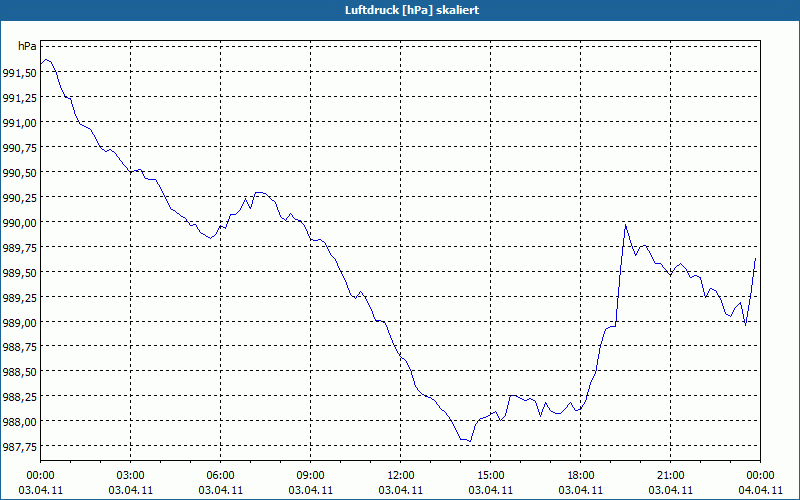Select the 988,00 y-axis value
Image resolution: width=800 pixels, height=500 pixels.
coord(19,422)
